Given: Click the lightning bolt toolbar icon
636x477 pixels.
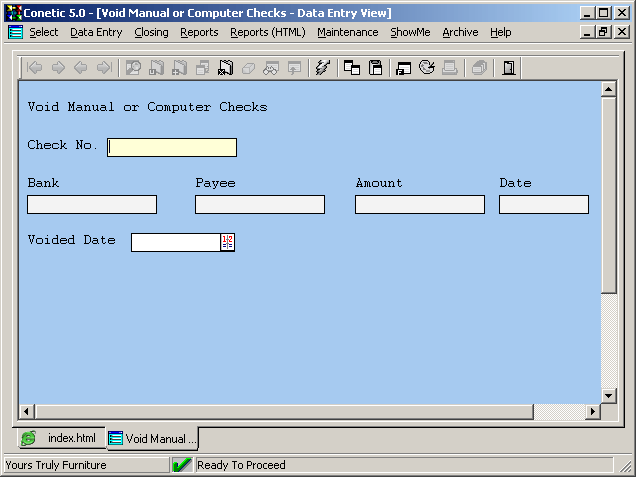Looking at the screenshot, I should pos(321,68).
